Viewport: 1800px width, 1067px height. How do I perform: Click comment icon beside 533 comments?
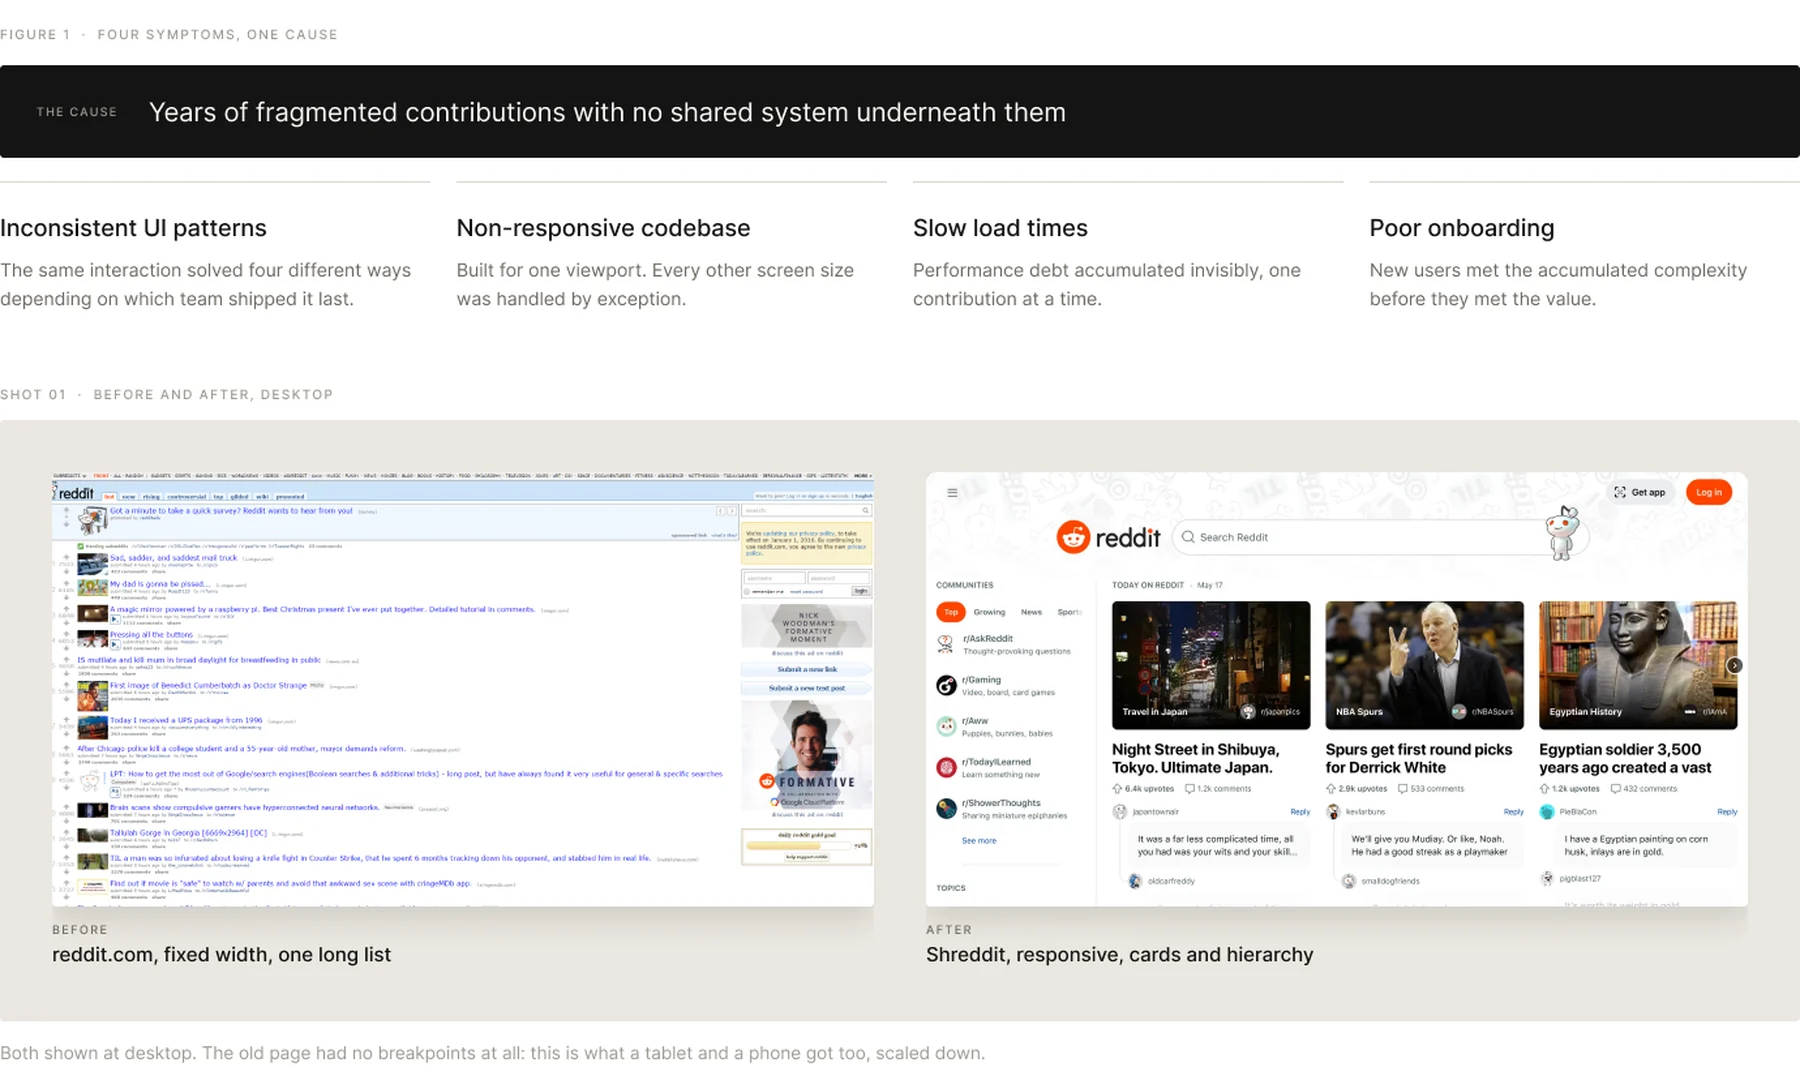[1403, 788]
